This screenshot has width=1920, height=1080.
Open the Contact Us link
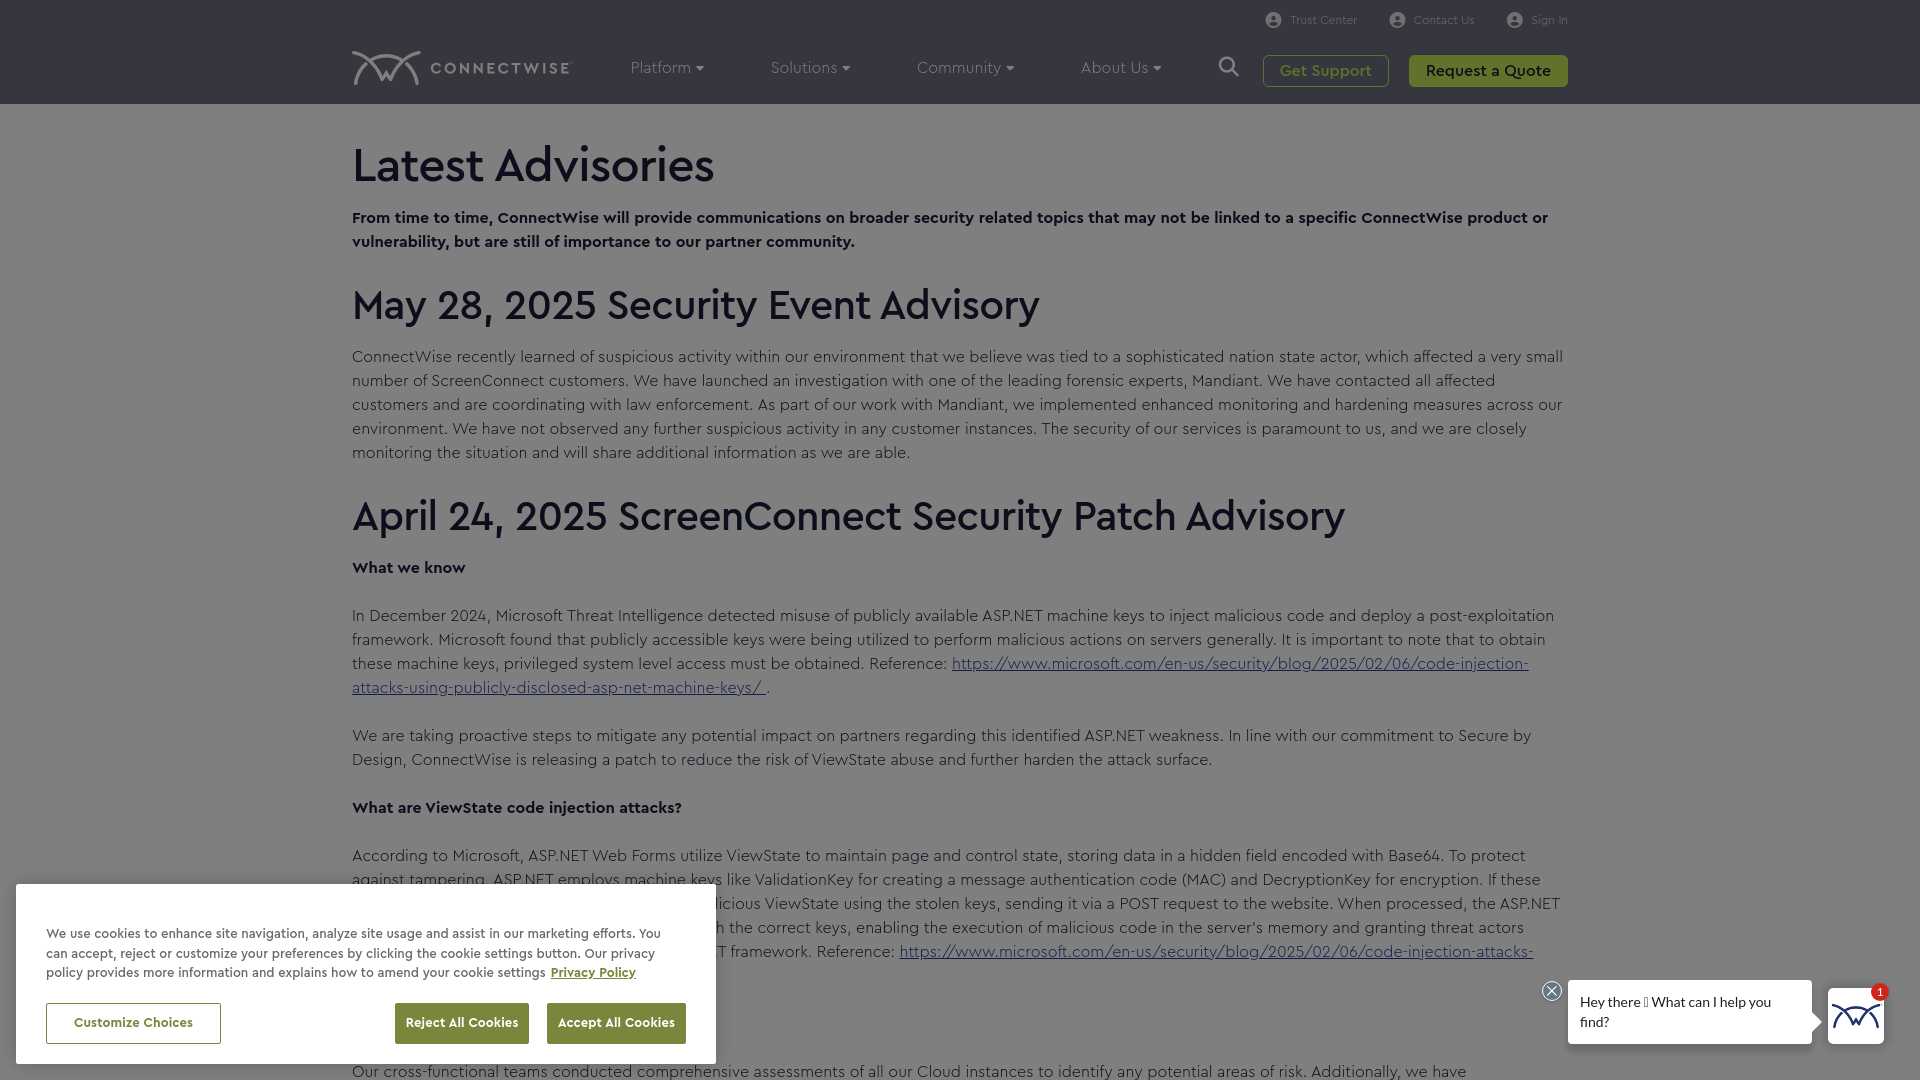[1443, 20]
